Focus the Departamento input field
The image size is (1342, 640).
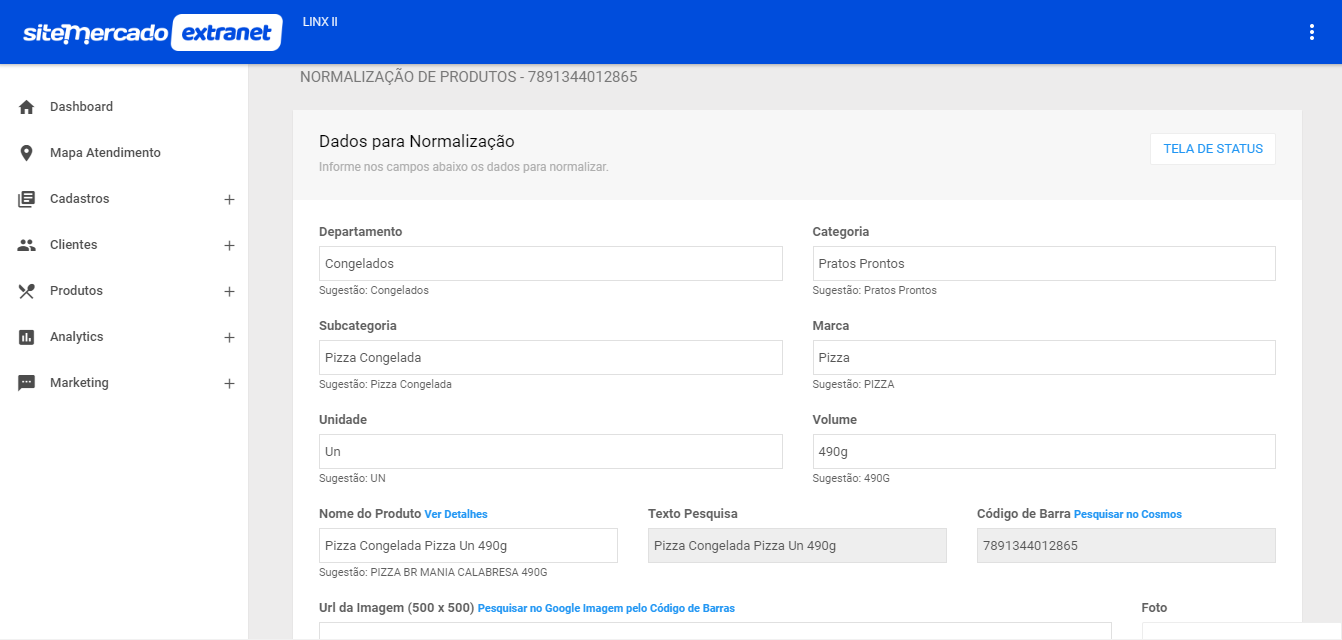pyautogui.click(x=550, y=264)
